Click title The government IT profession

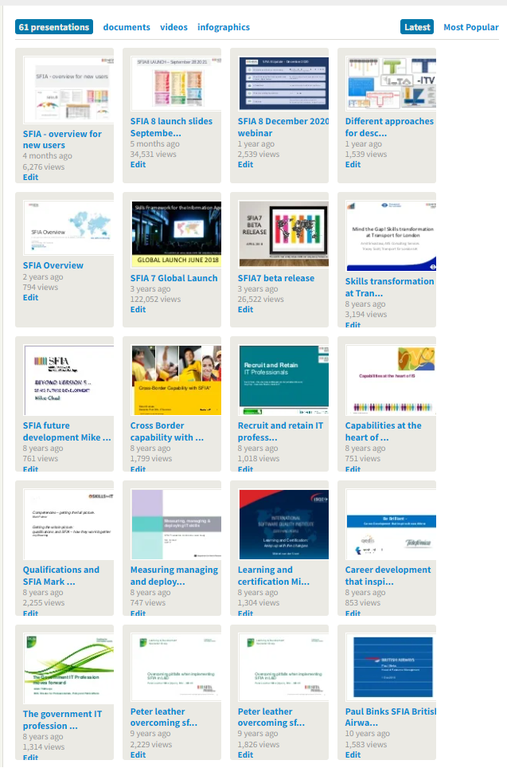[62, 720]
